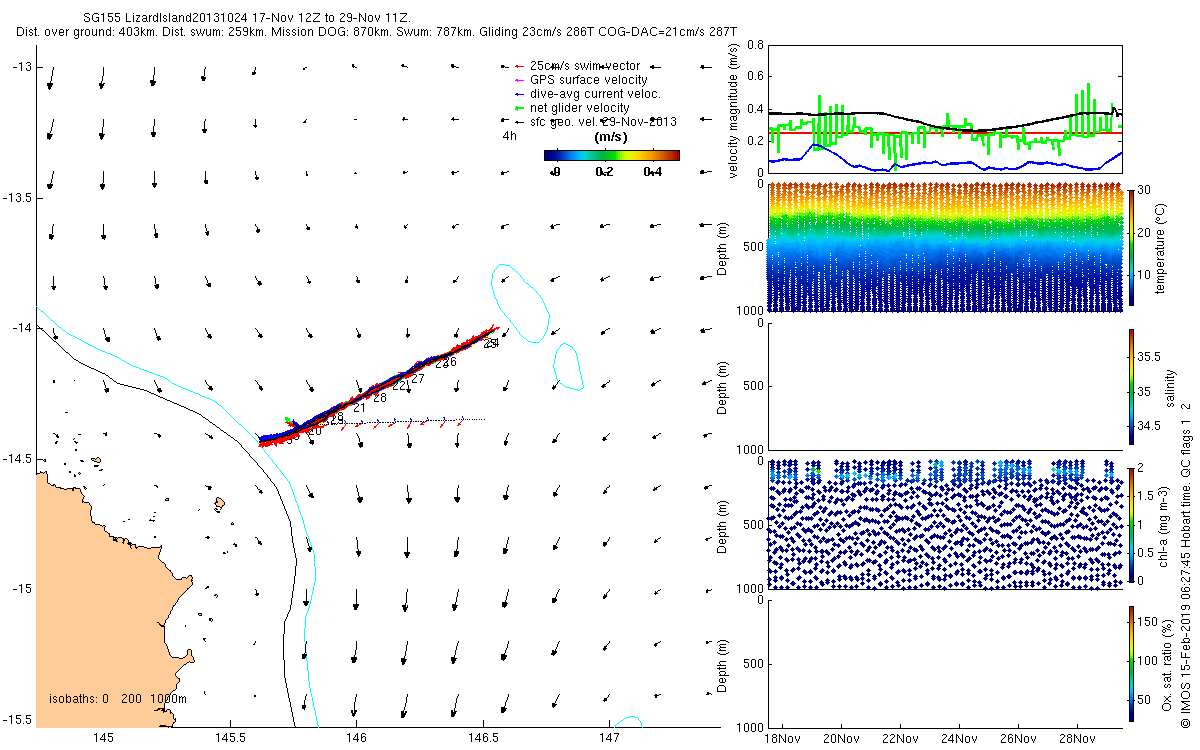Click the Ox. sat. ratio (%) colour bar
This screenshot has width=1200, height=750.
pyautogui.click(x=1132, y=662)
